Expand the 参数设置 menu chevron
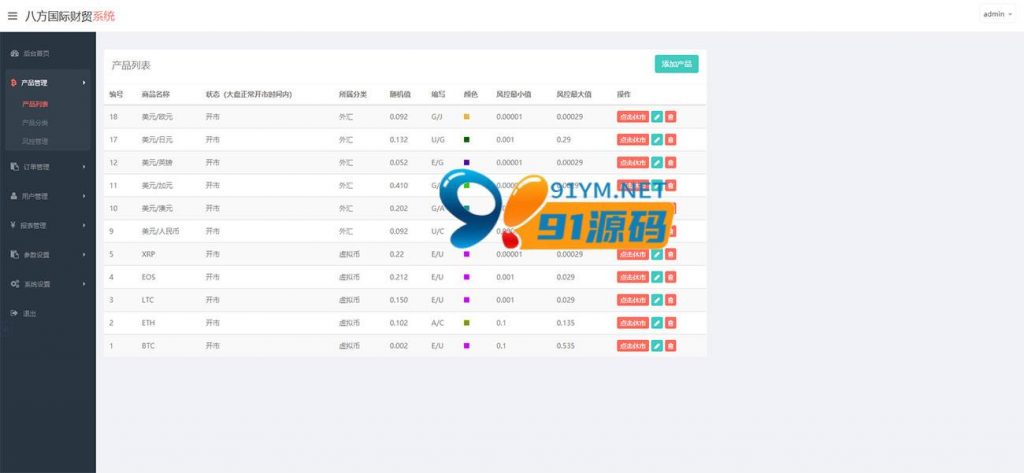1024x473 pixels. point(84,255)
